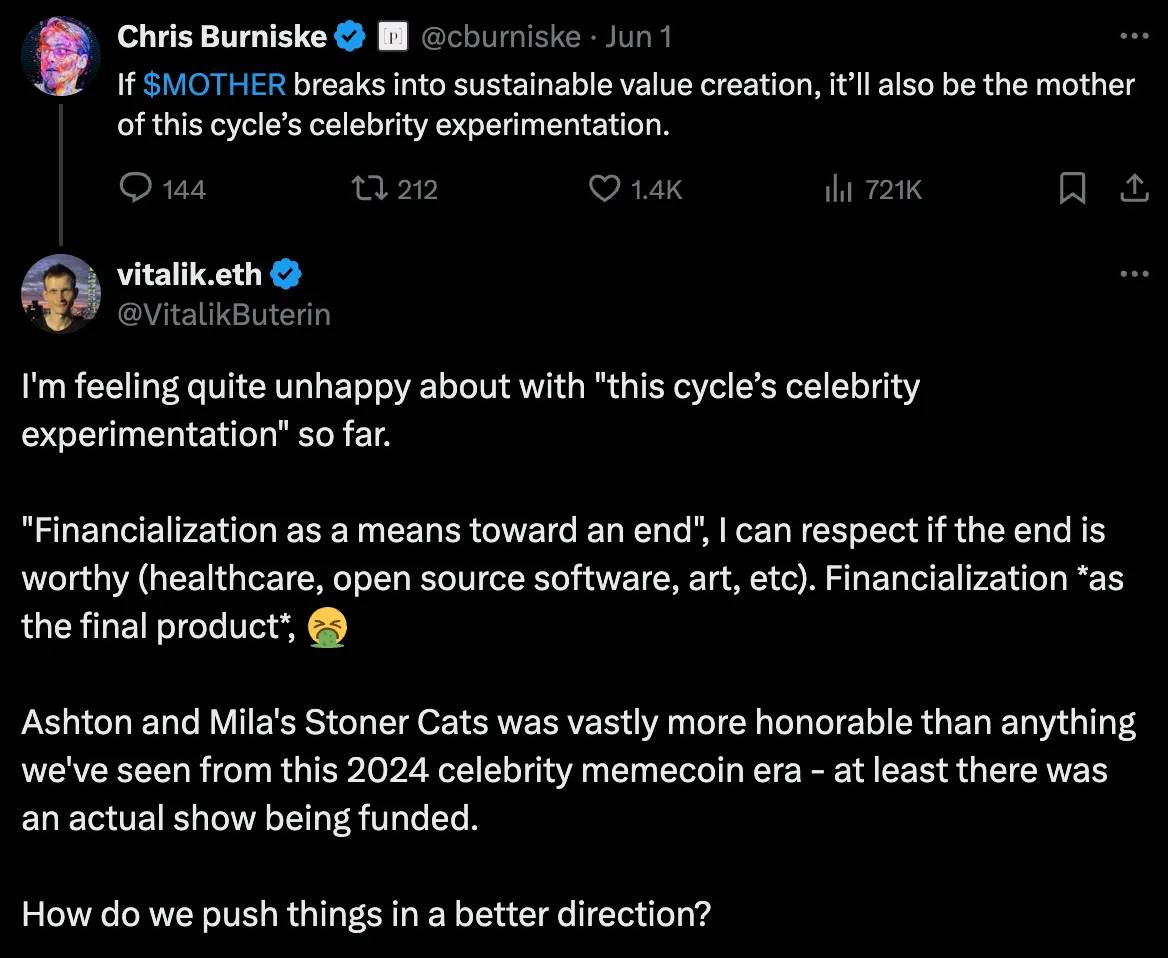1168x958 pixels.
Task: Open more options on Chris Burniske's tweet
Action: pos(1134,37)
